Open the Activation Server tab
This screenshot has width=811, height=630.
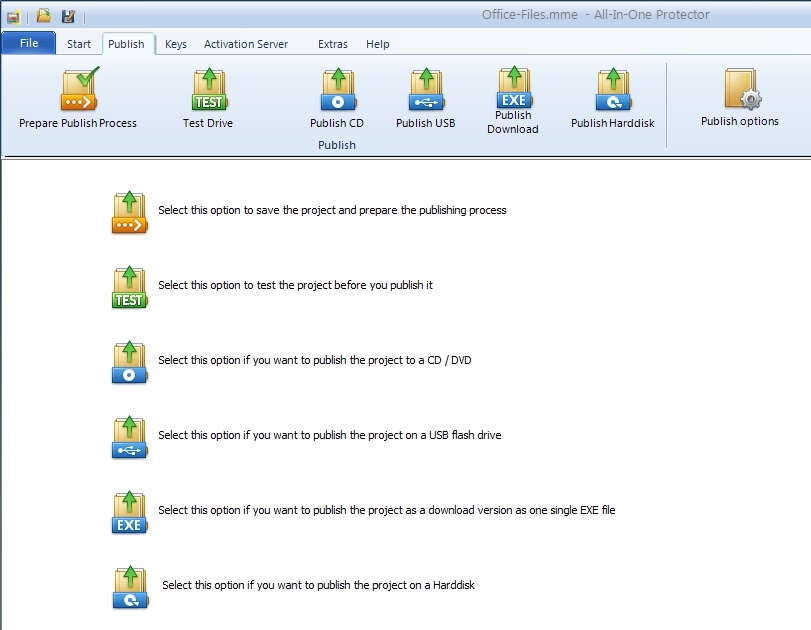coord(246,44)
